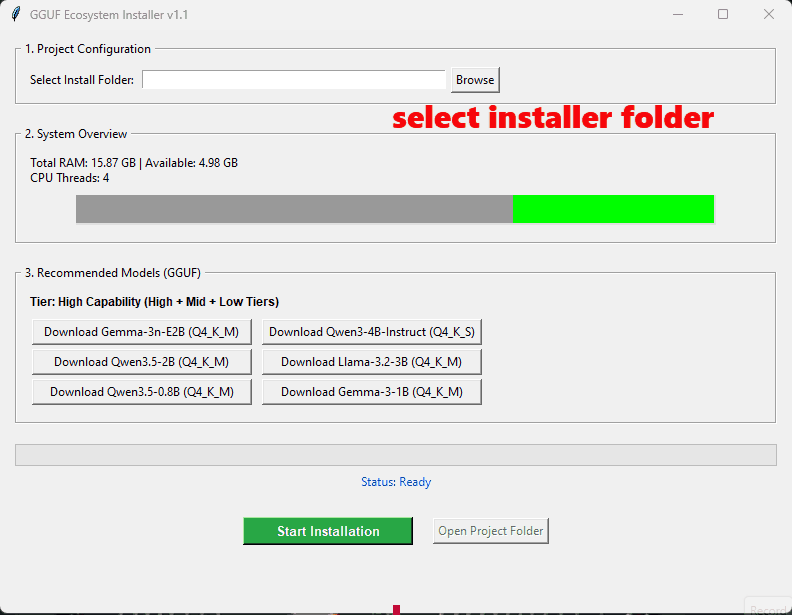
Task: Download the Qwen3.5-0.8B (Q4_K_M) model
Action: point(141,392)
